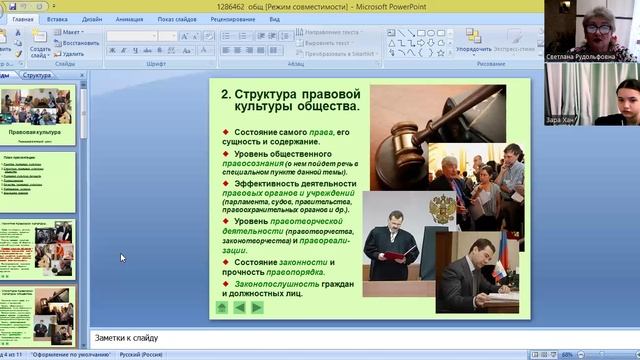Click the increase indent icon
This screenshot has width=640, height=360.
pos(272,36)
